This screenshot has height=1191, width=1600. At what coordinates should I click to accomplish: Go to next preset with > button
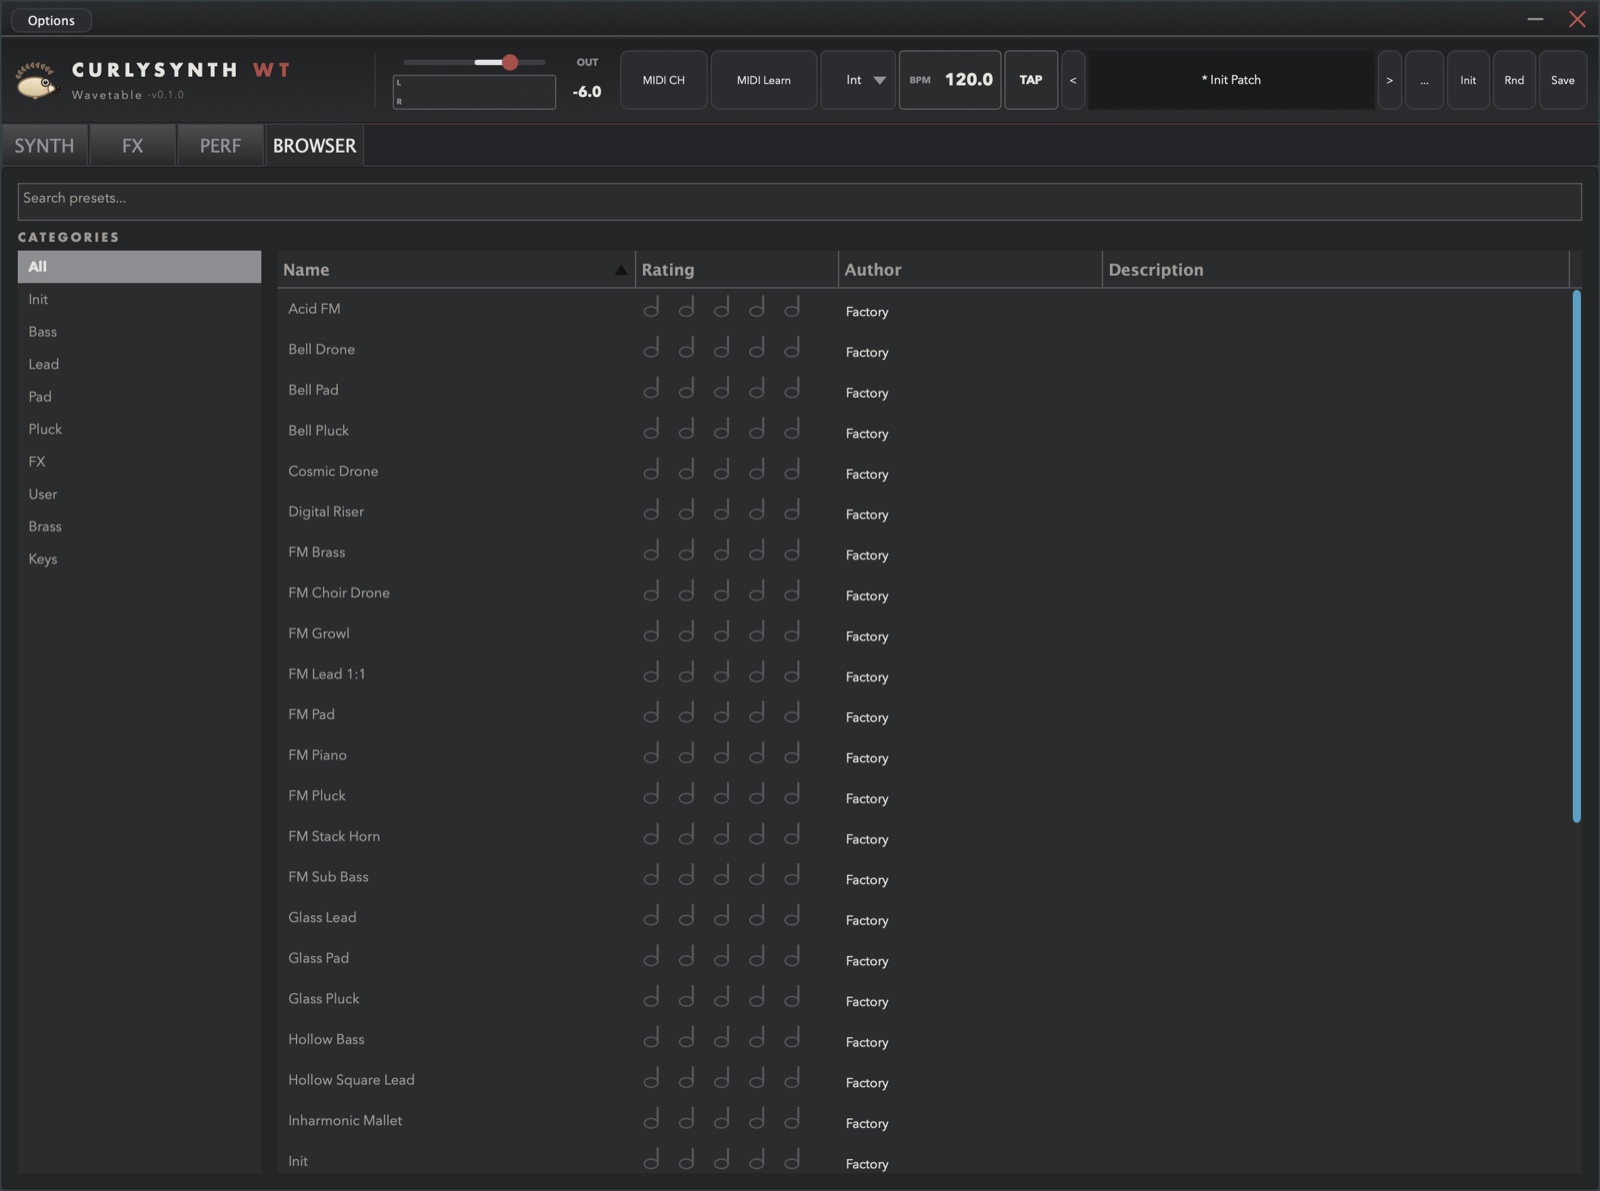(x=1389, y=80)
